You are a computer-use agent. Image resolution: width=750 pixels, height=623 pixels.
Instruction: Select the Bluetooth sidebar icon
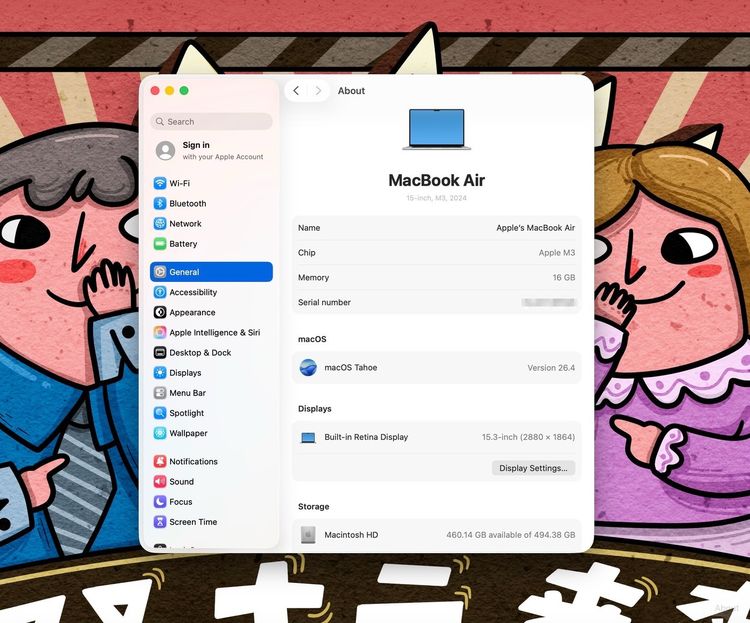pos(160,203)
